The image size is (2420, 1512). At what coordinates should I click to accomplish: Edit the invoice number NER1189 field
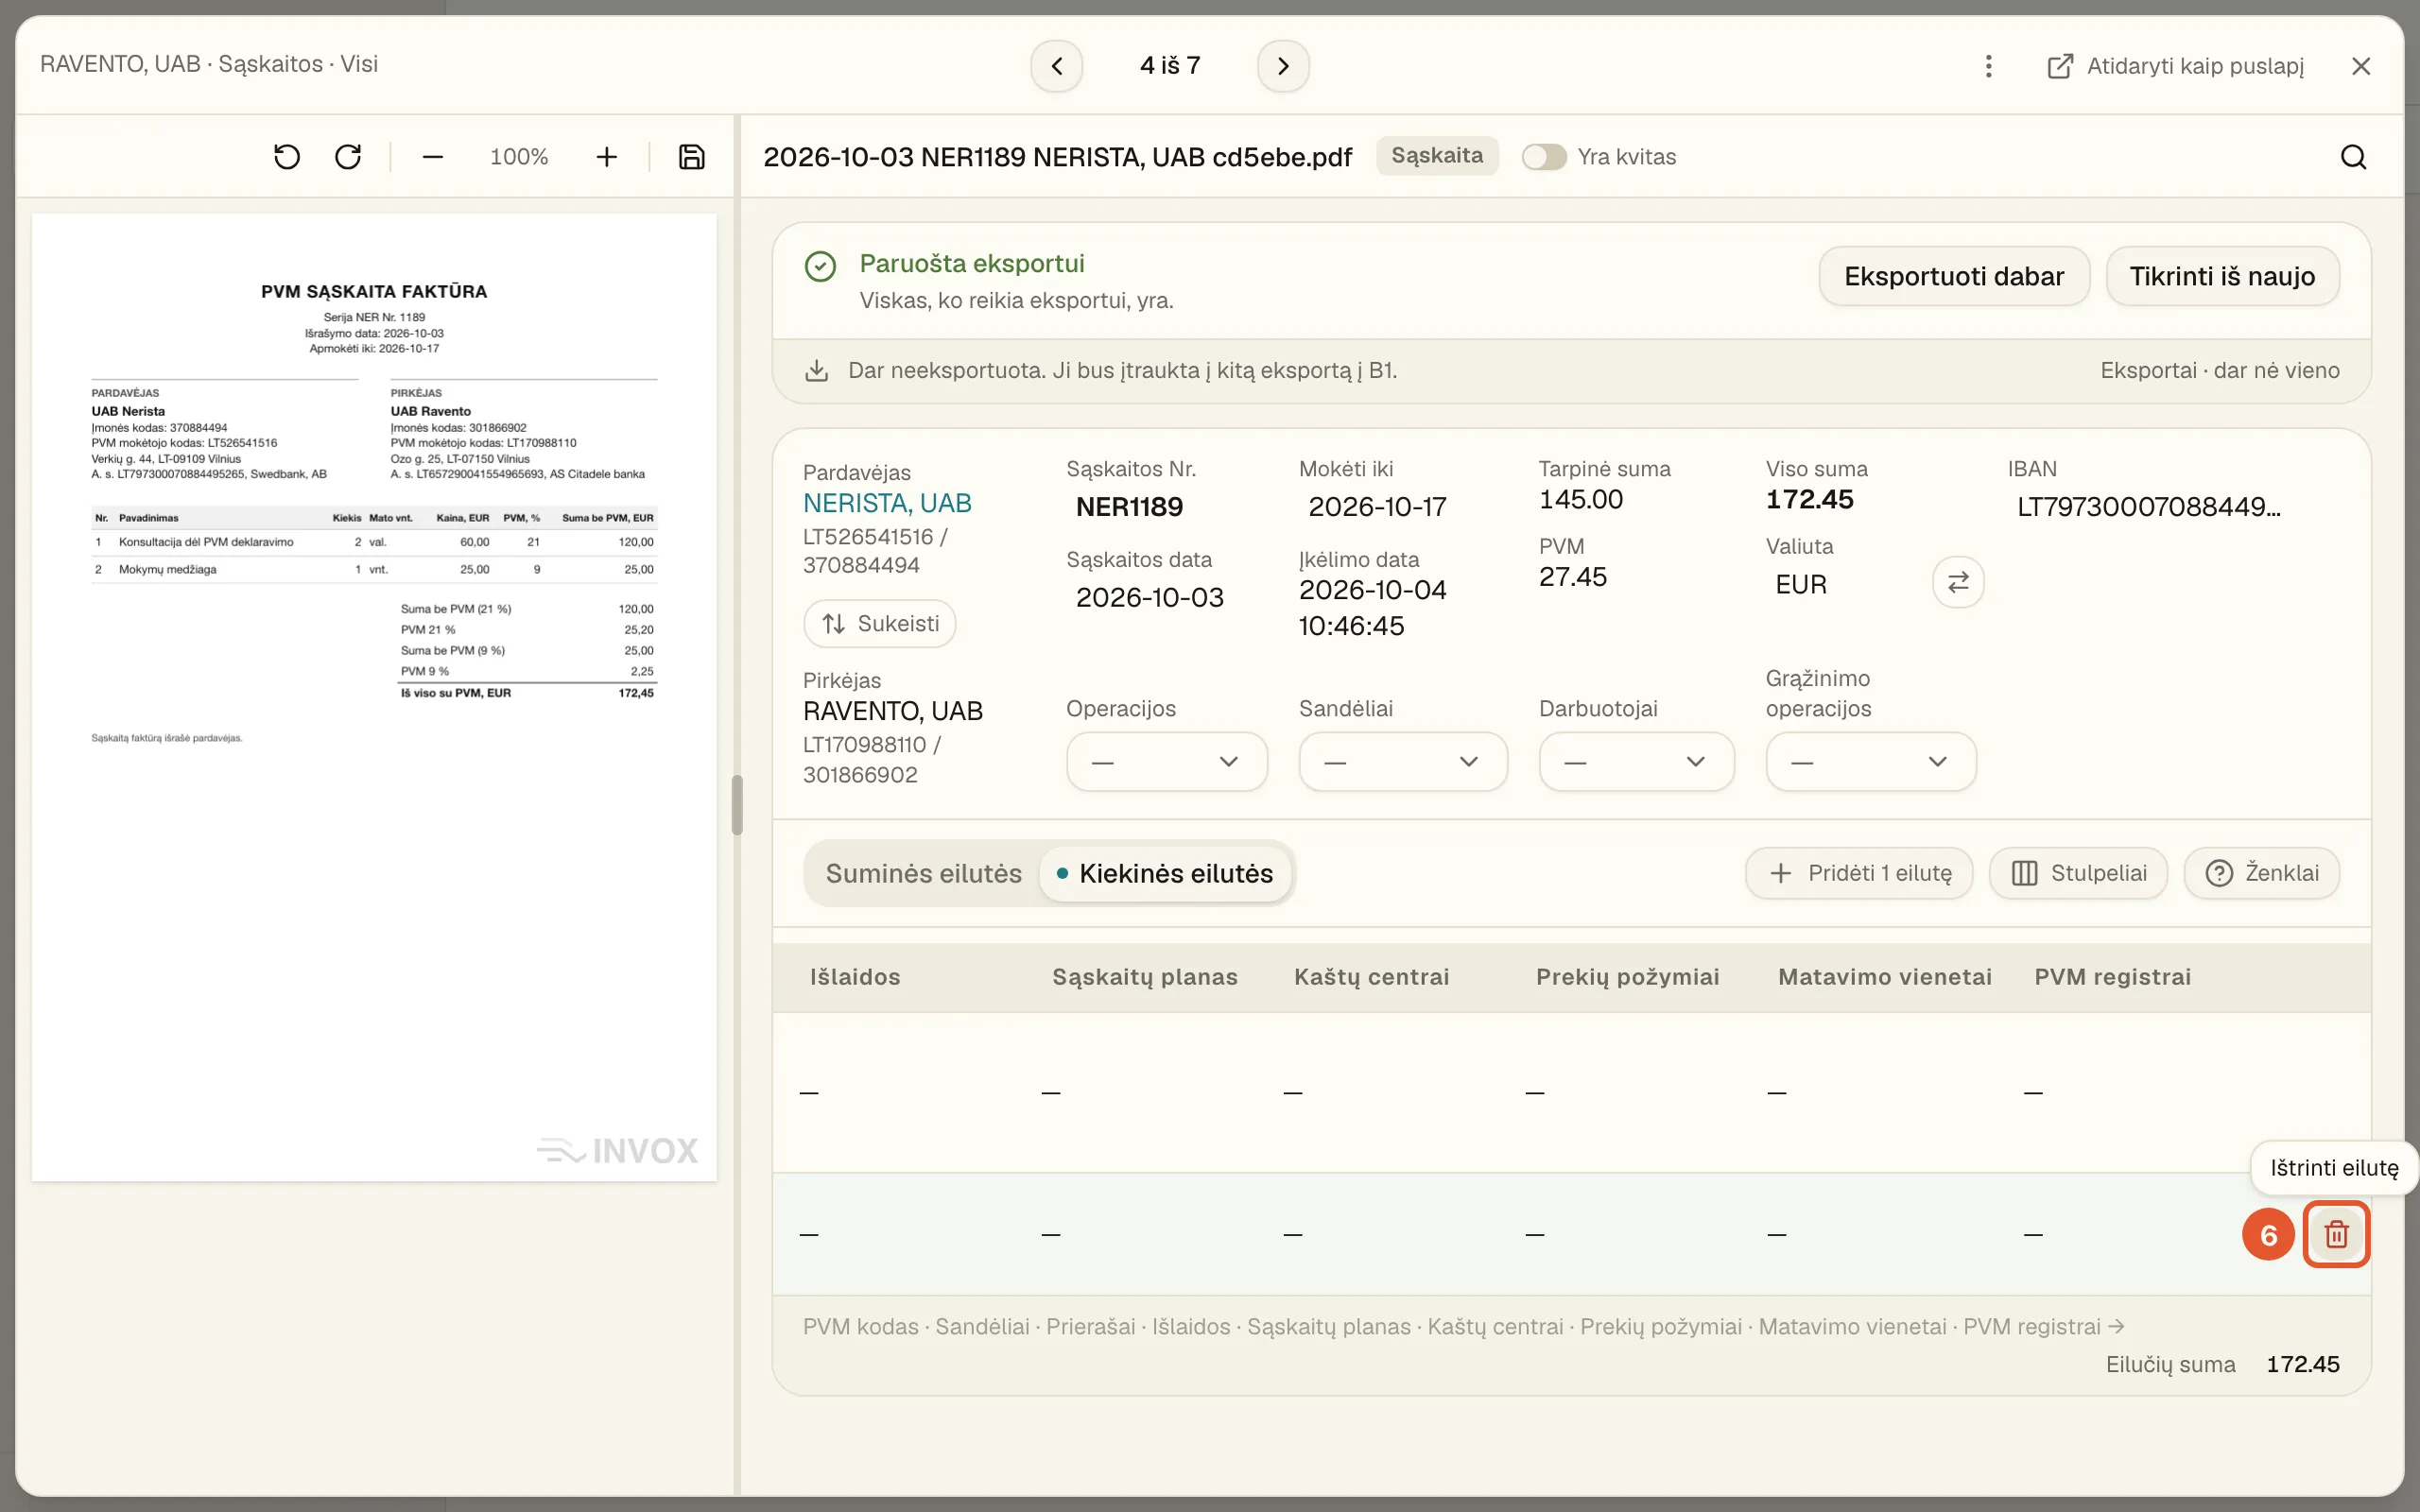click(1129, 507)
